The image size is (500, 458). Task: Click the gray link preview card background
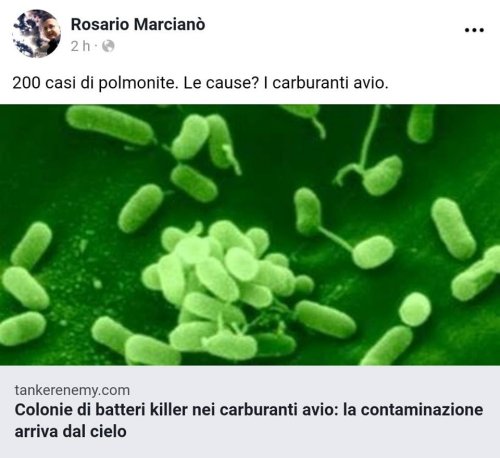(x=250, y=412)
